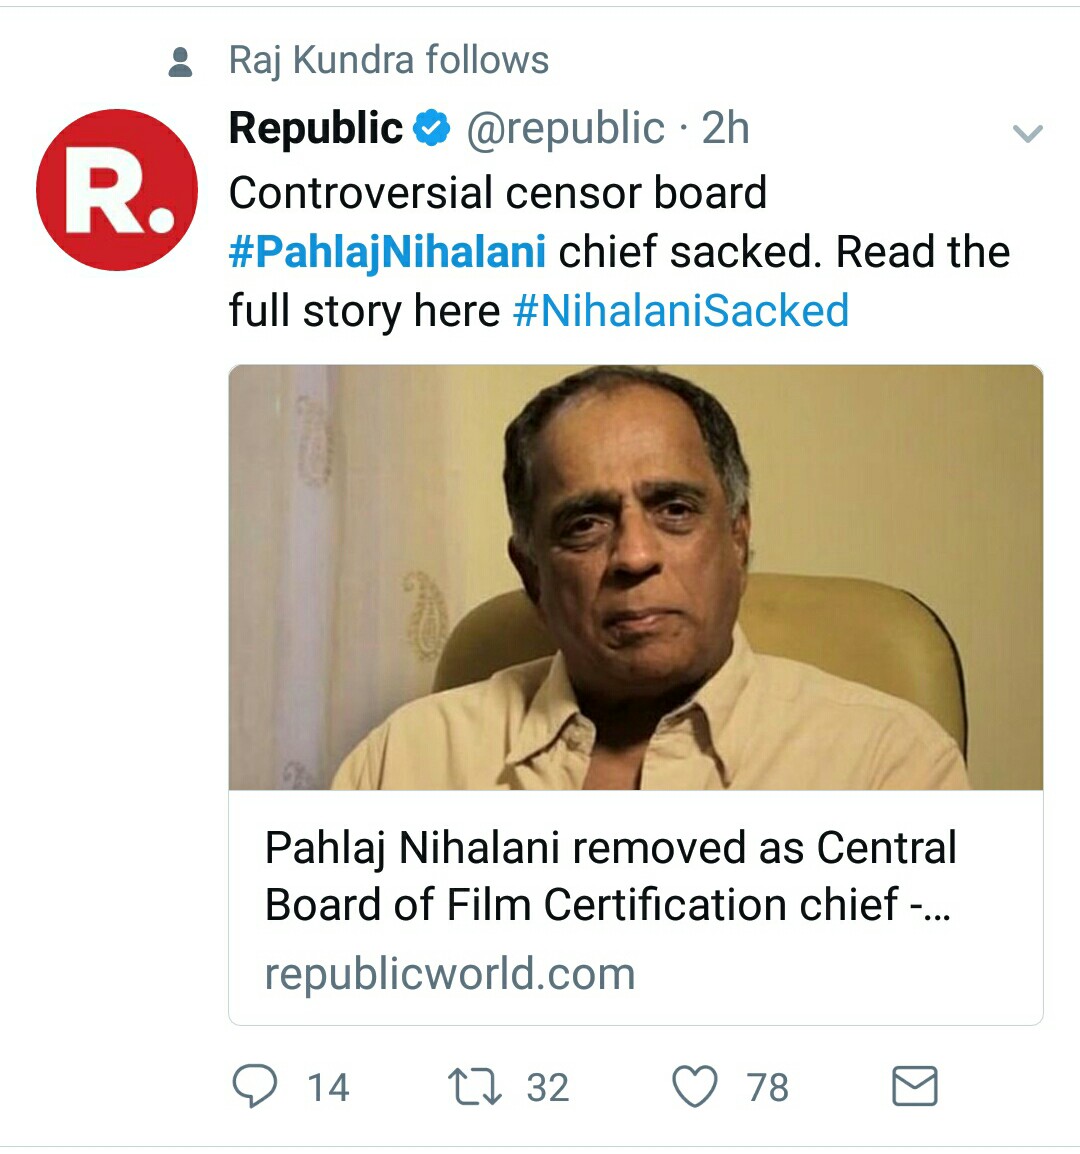Image resolution: width=1080 pixels, height=1154 pixels.
Task: Open the Pahlaj Nihalani removed headline
Action: pos(609,876)
